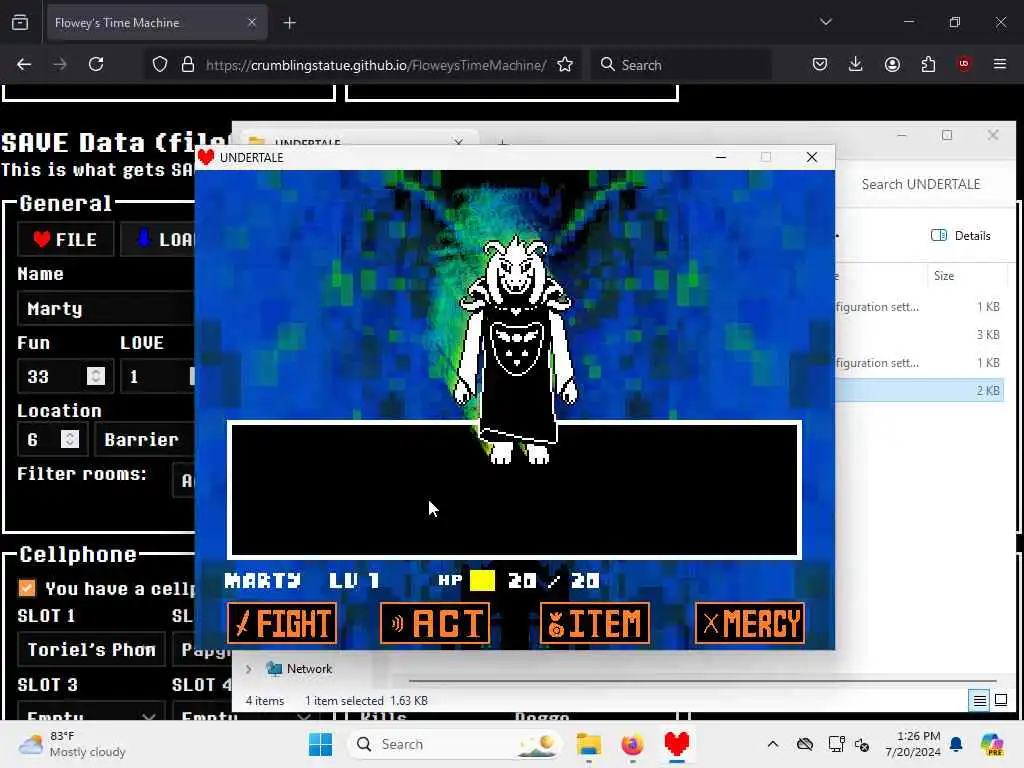Screen dimensions: 1024x768
Task: Click the FIGHT button in Undertale
Action: [282, 623]
